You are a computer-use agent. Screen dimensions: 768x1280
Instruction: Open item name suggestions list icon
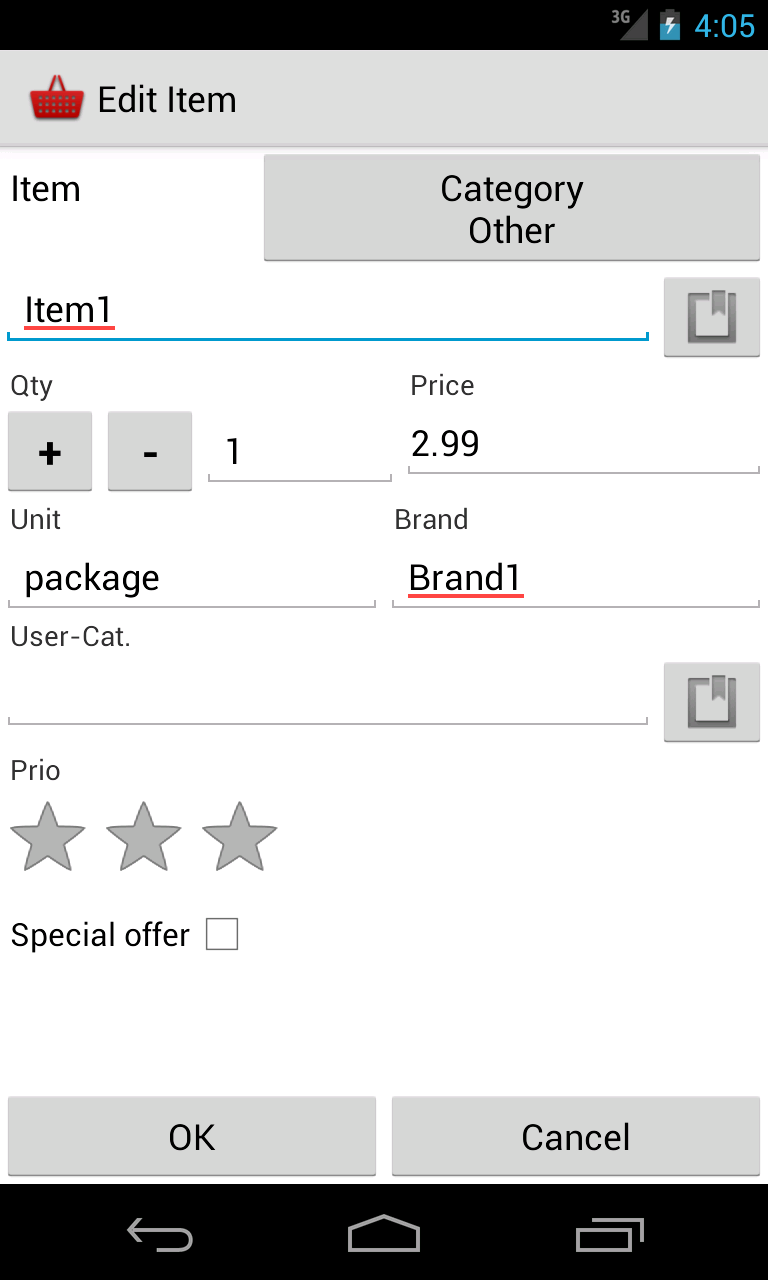(711, 317)
